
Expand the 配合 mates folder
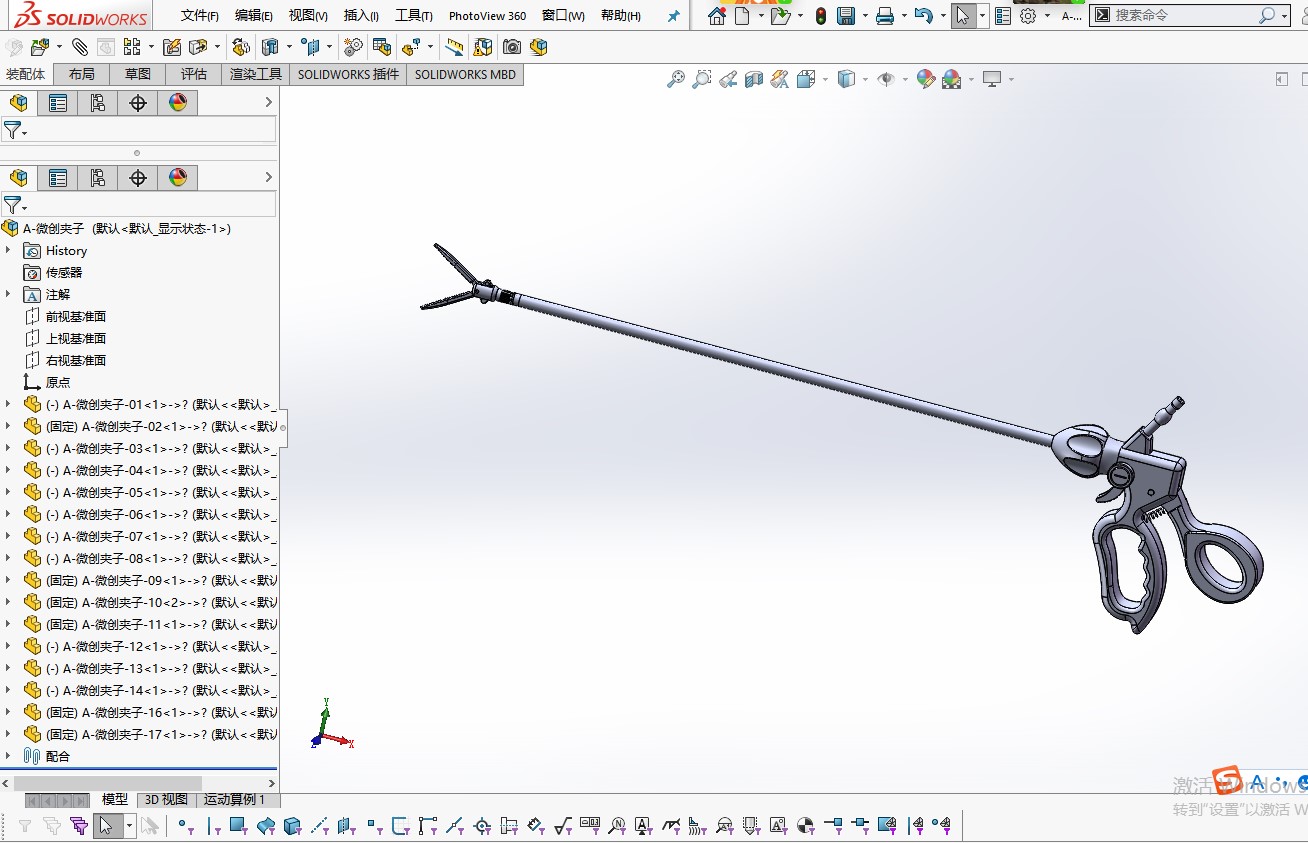8,756
